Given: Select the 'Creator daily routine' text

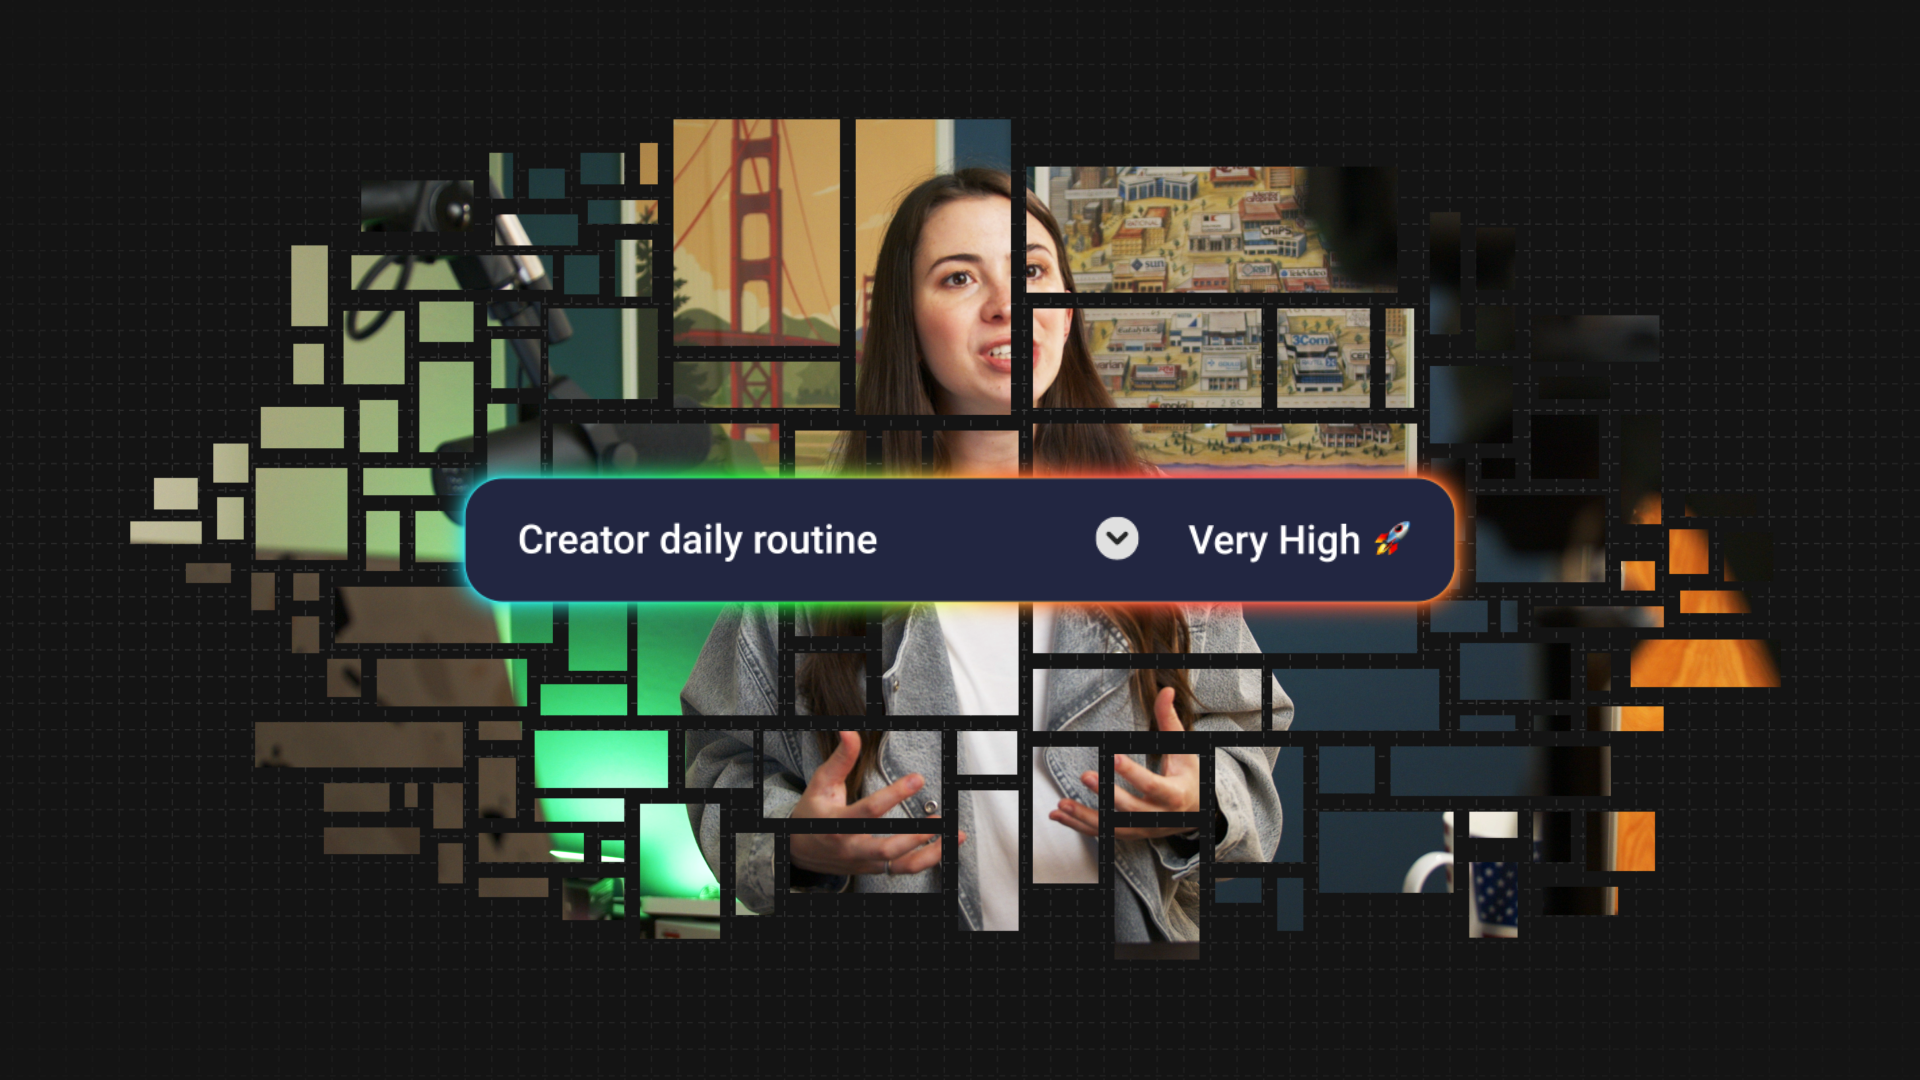Looking at the screenshot, I should click(x=697, y=540).
